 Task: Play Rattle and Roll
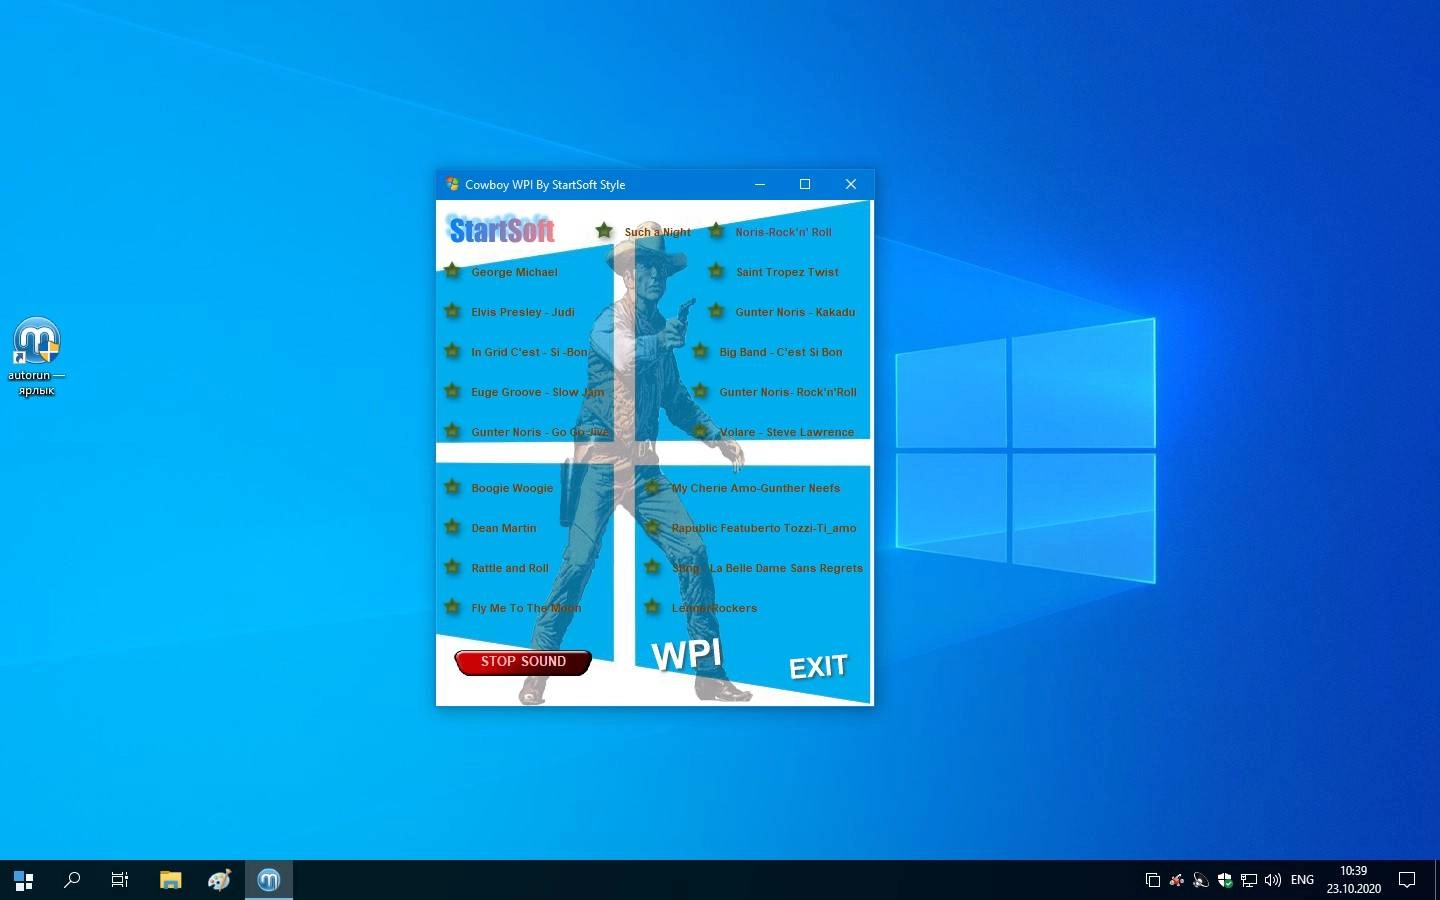[x=510, y=568]
